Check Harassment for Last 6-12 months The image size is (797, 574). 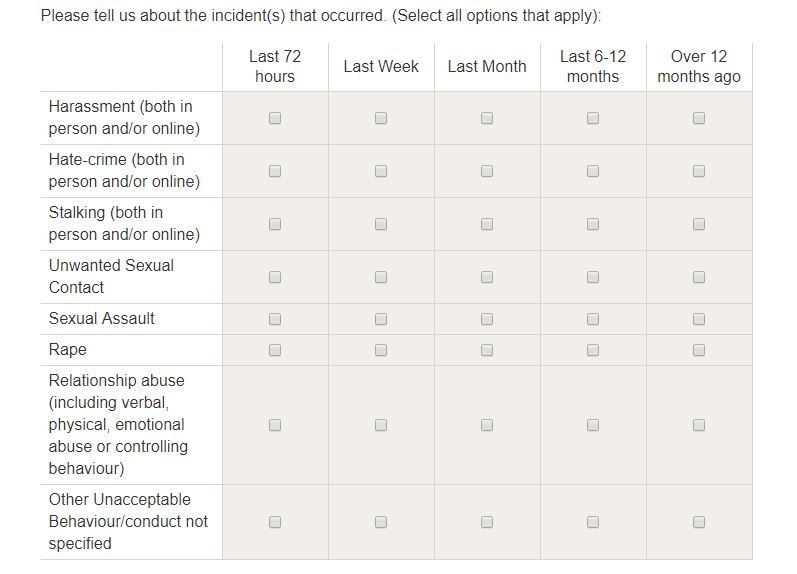593,118
